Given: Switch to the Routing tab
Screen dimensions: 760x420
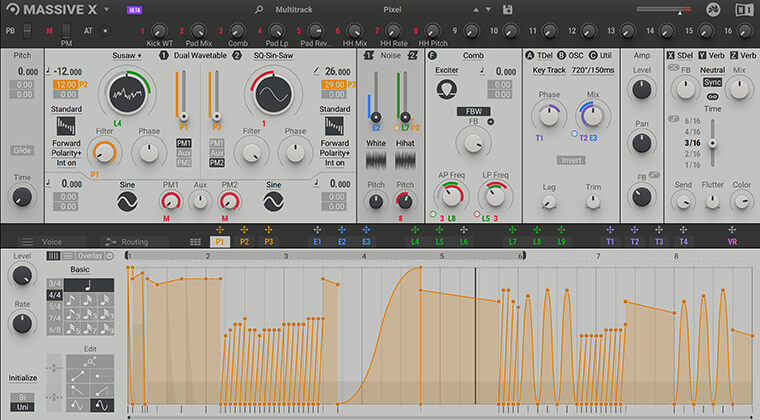Looking at the screenshot, I should click(x=133, y=242).
